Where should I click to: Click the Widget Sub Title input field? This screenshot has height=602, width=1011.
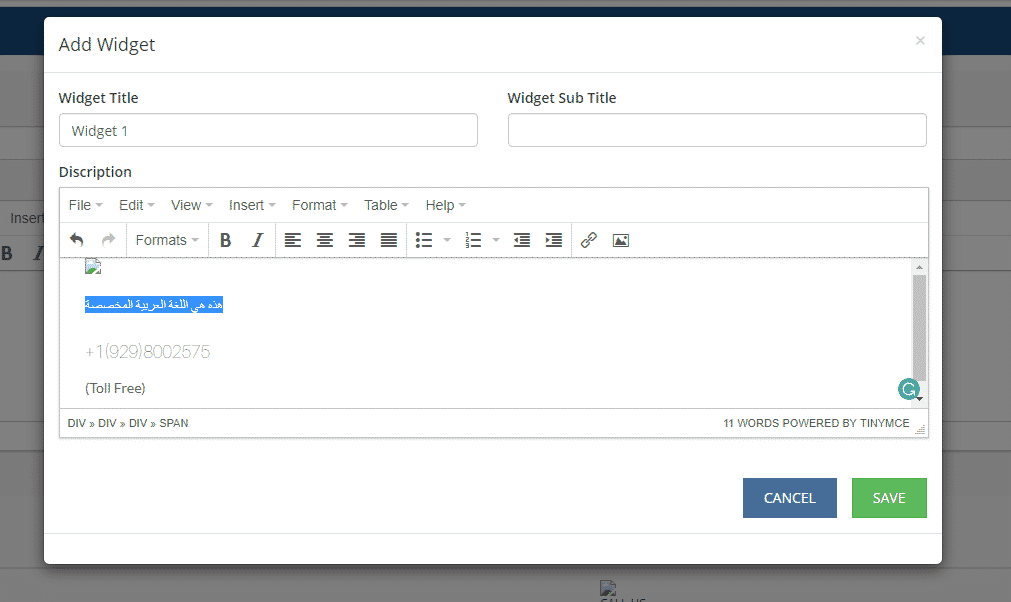pos(717,130)
